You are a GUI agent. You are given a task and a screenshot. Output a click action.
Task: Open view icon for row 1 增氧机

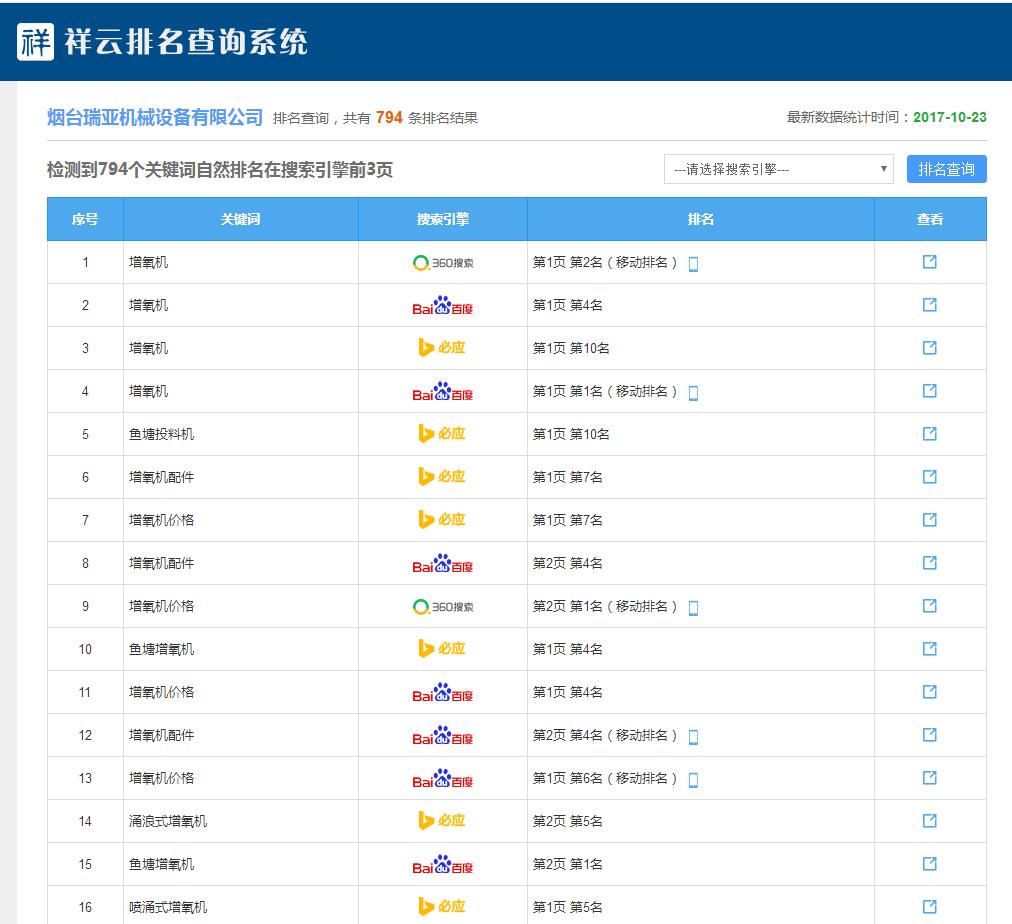[x=929, y=261]
